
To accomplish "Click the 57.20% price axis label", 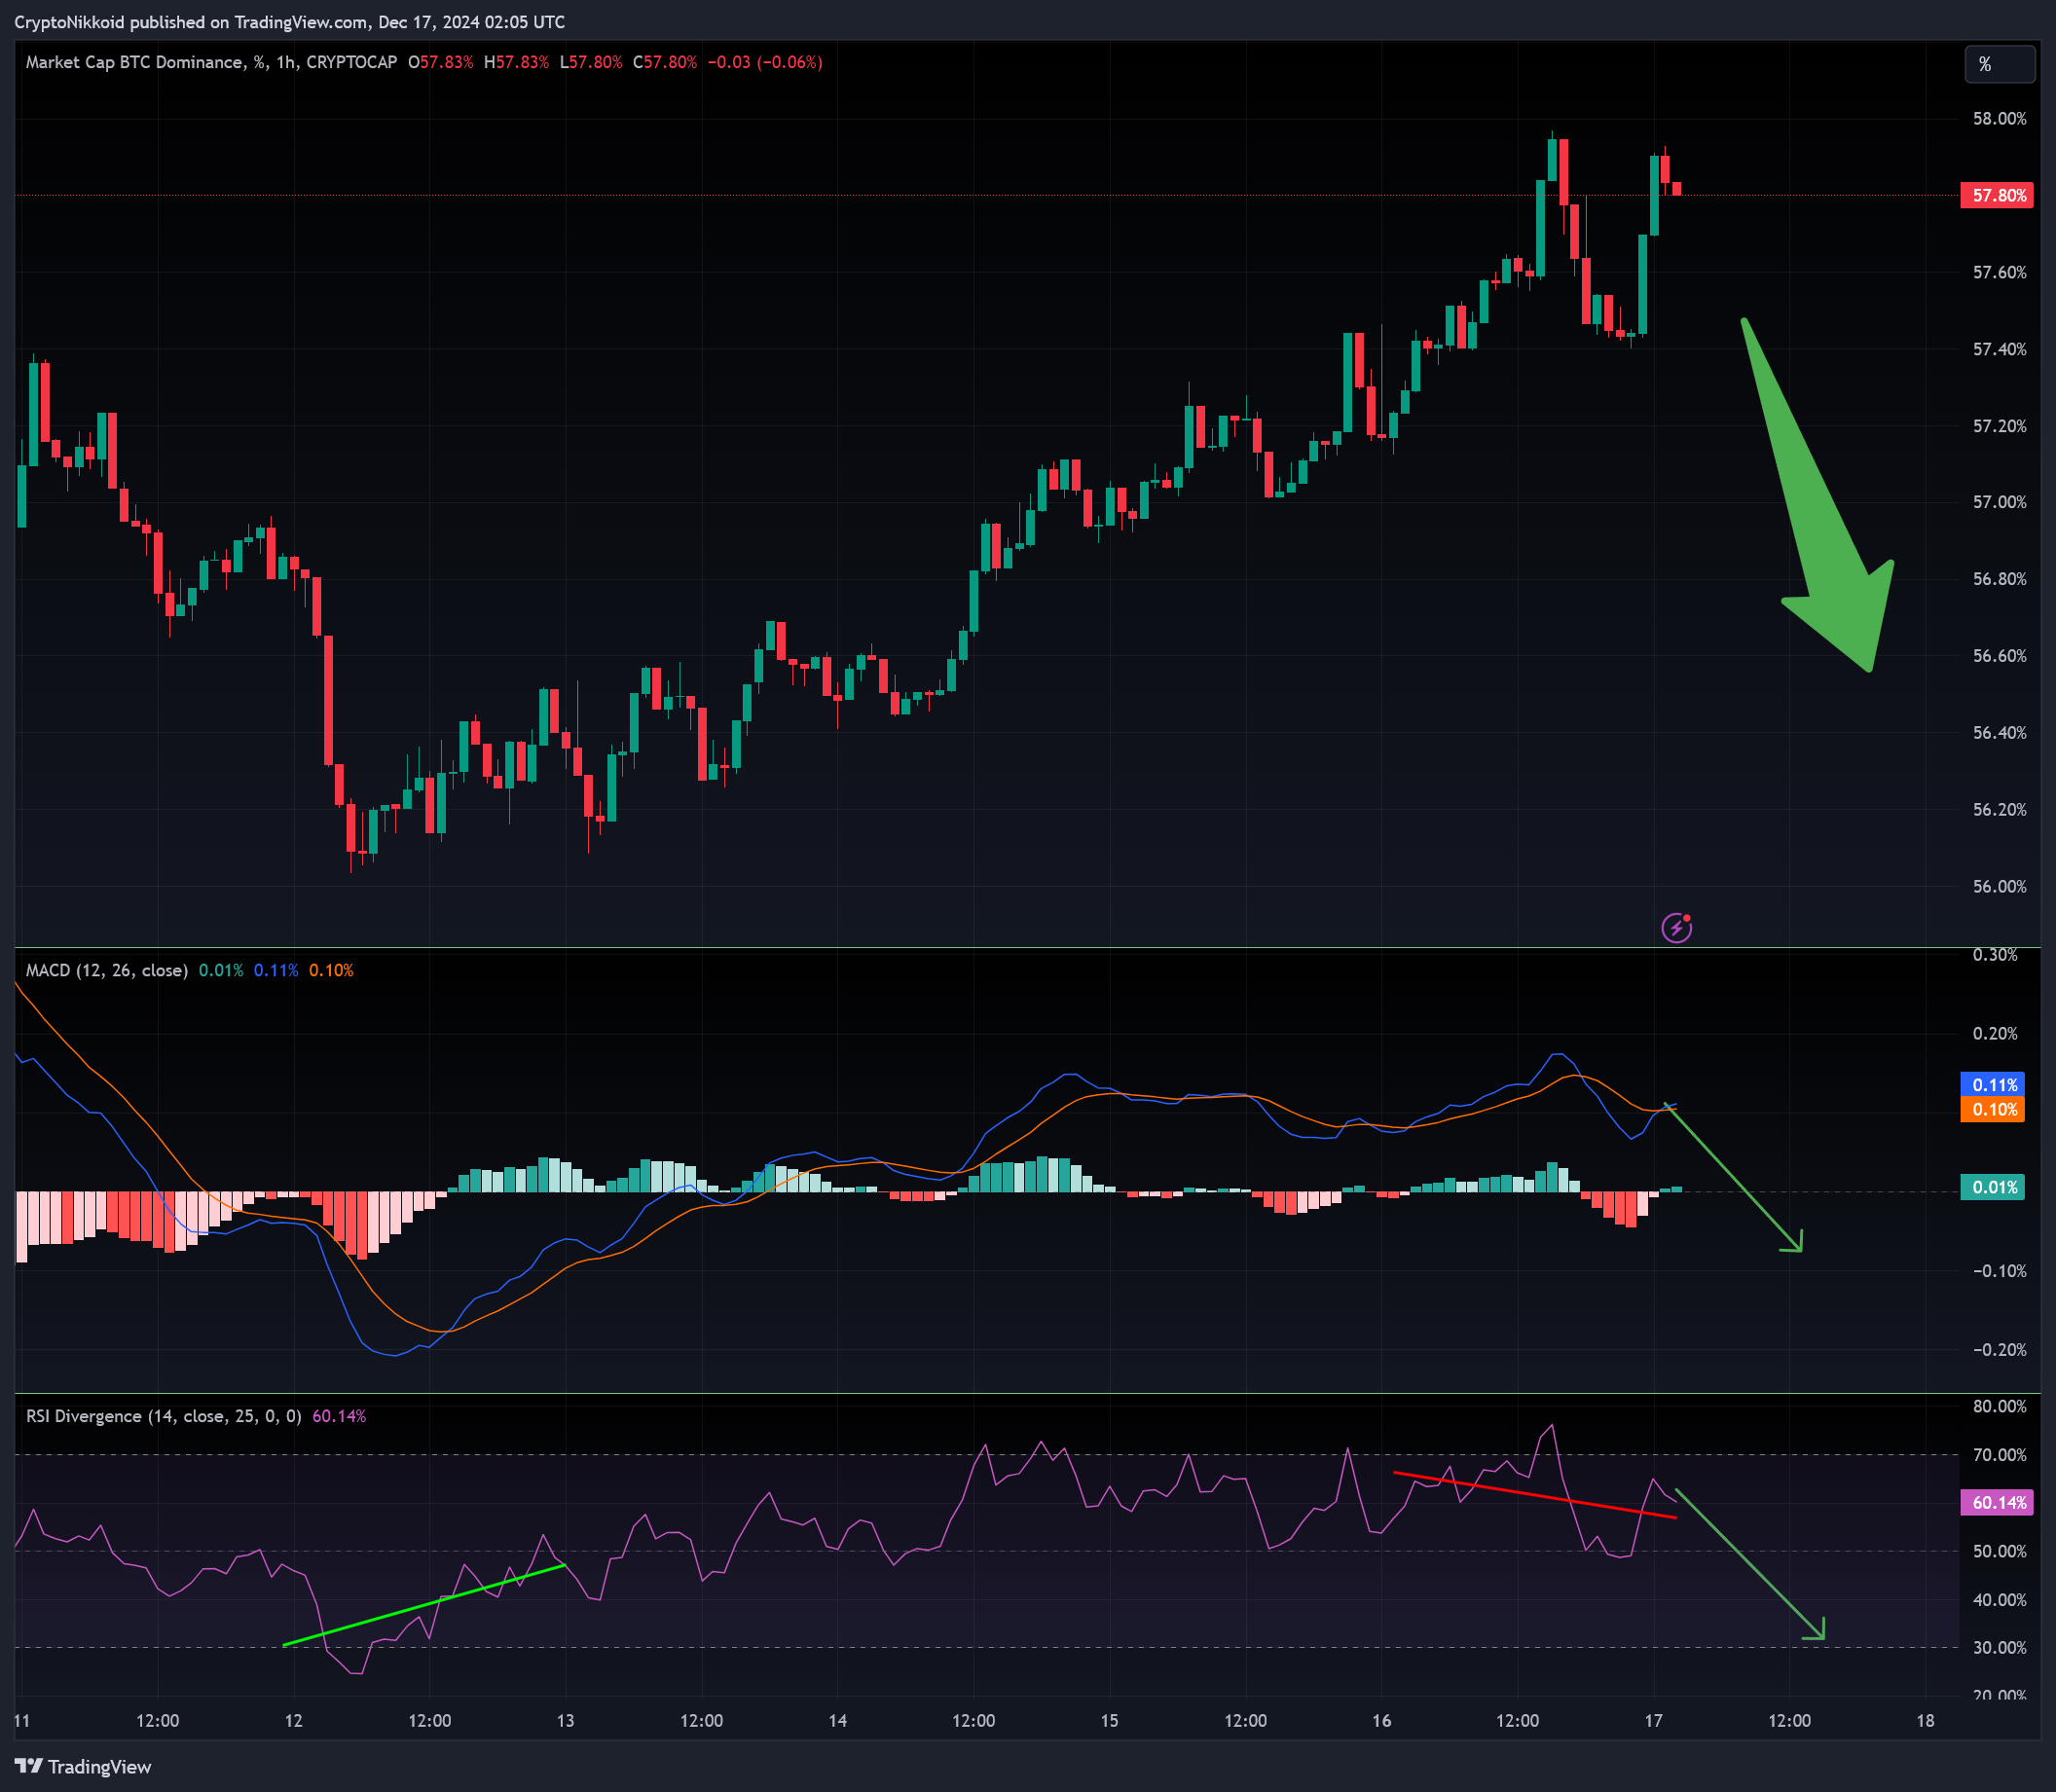I will tap(2000, 426).
